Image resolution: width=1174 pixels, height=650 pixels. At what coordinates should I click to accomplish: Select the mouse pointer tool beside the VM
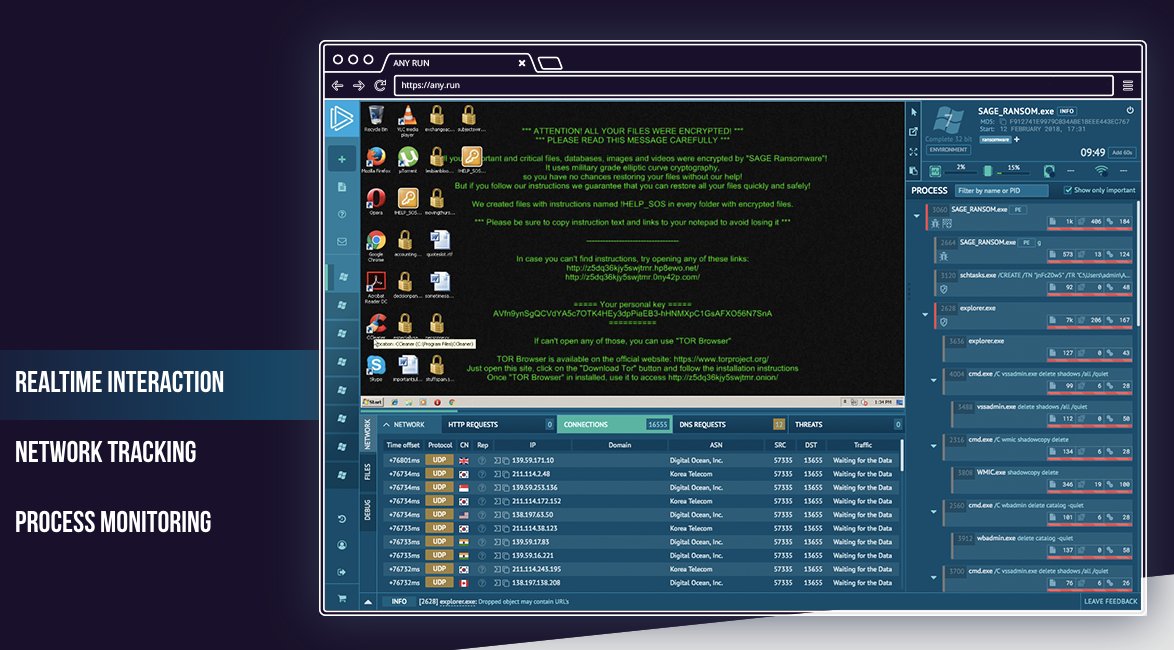pos(913,112)
